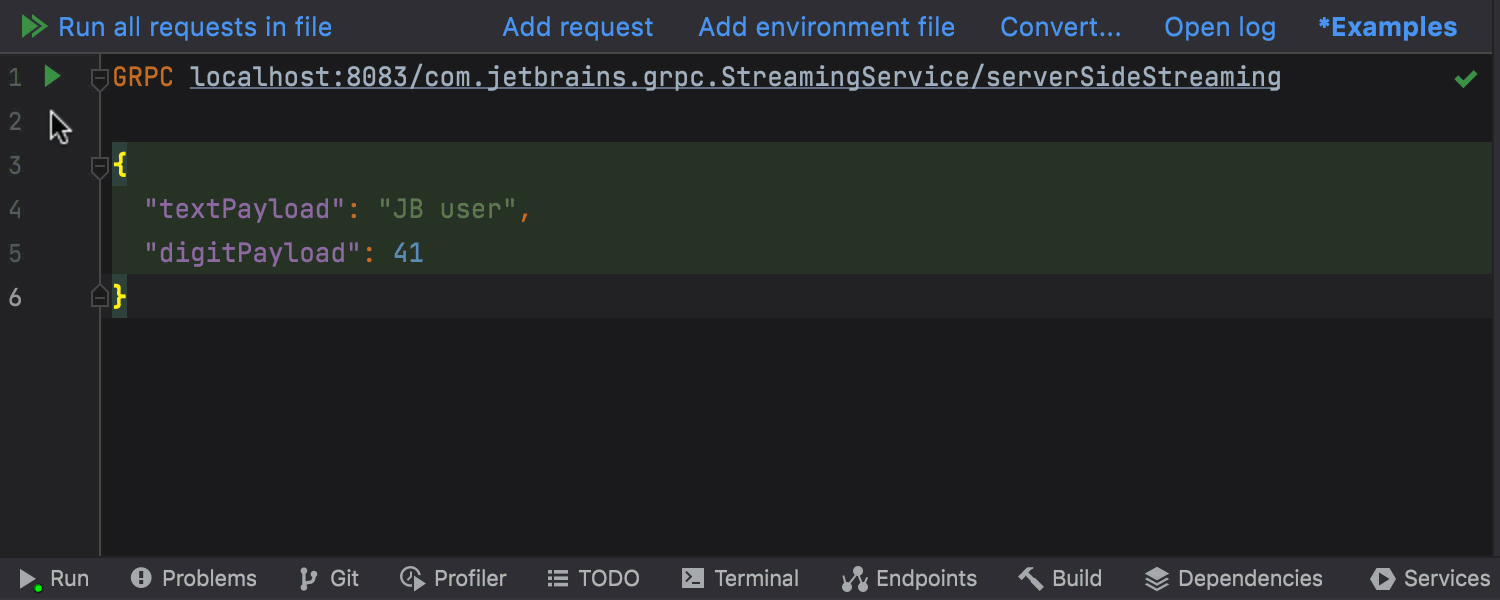The image size is (1500, 600).
Task: Click the green checkmark inspection icon
Action: tap(1465, 78)
